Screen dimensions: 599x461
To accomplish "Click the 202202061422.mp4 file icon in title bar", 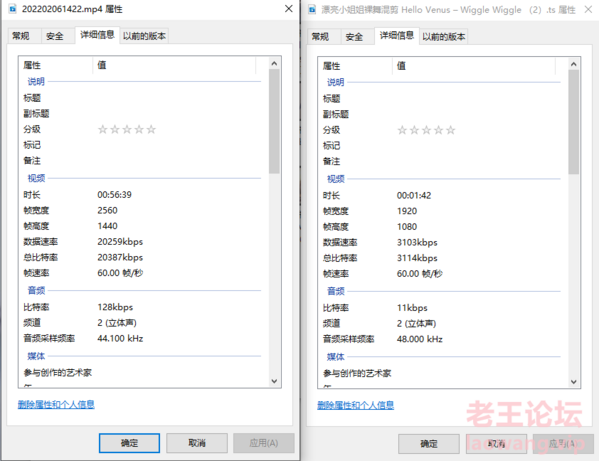I will pos(13,9).
